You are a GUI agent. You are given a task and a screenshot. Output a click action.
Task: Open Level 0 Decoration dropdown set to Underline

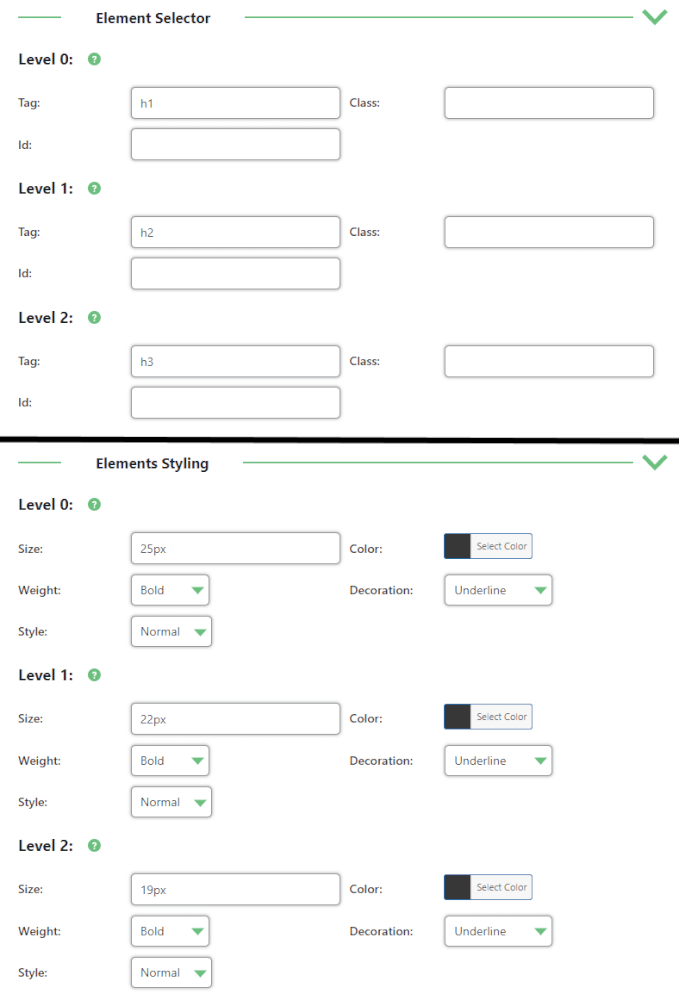tap(498, 591)
